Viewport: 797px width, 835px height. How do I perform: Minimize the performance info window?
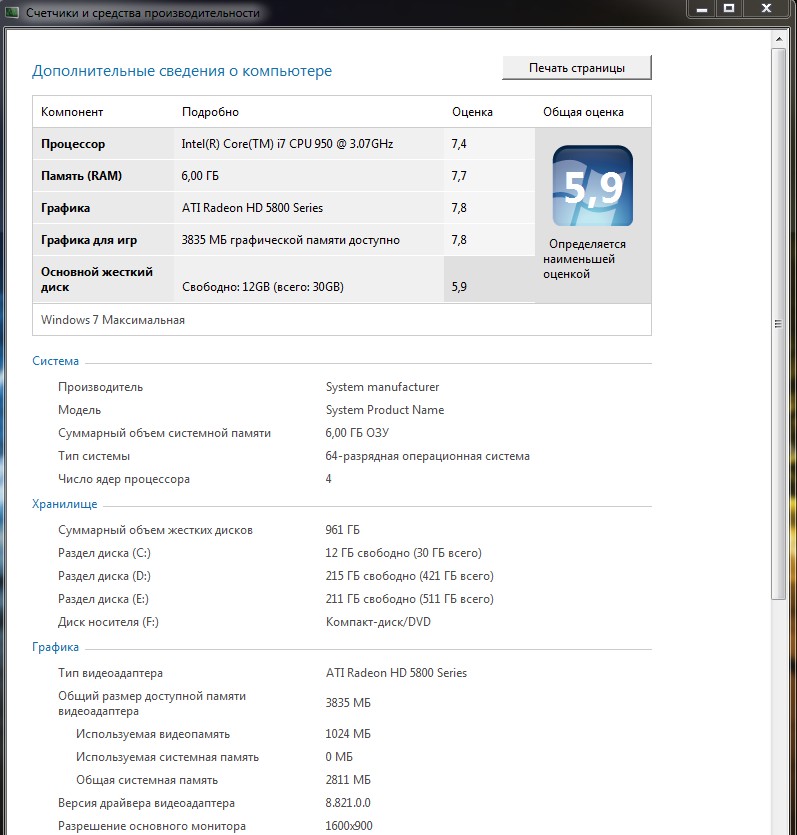point(702,9)
